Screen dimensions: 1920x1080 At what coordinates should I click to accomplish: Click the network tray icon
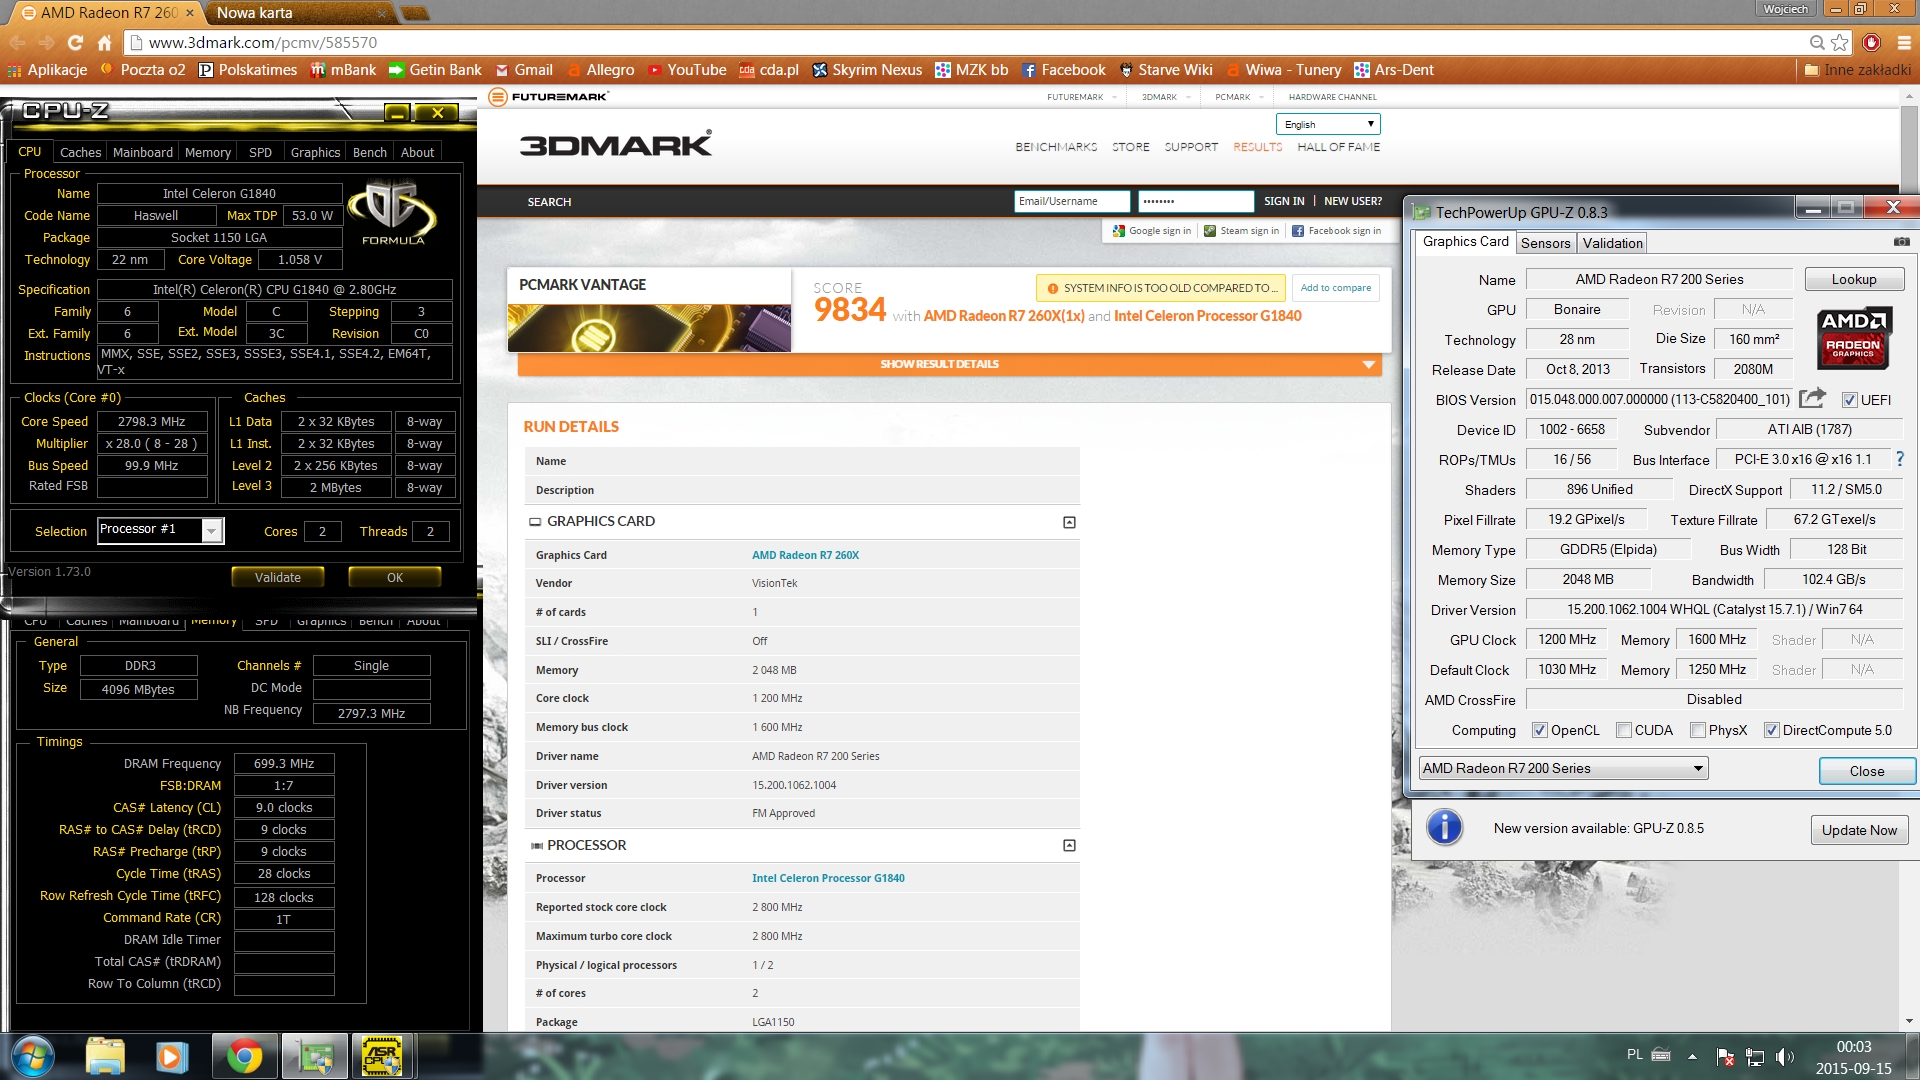[x=1755, y=1056]
